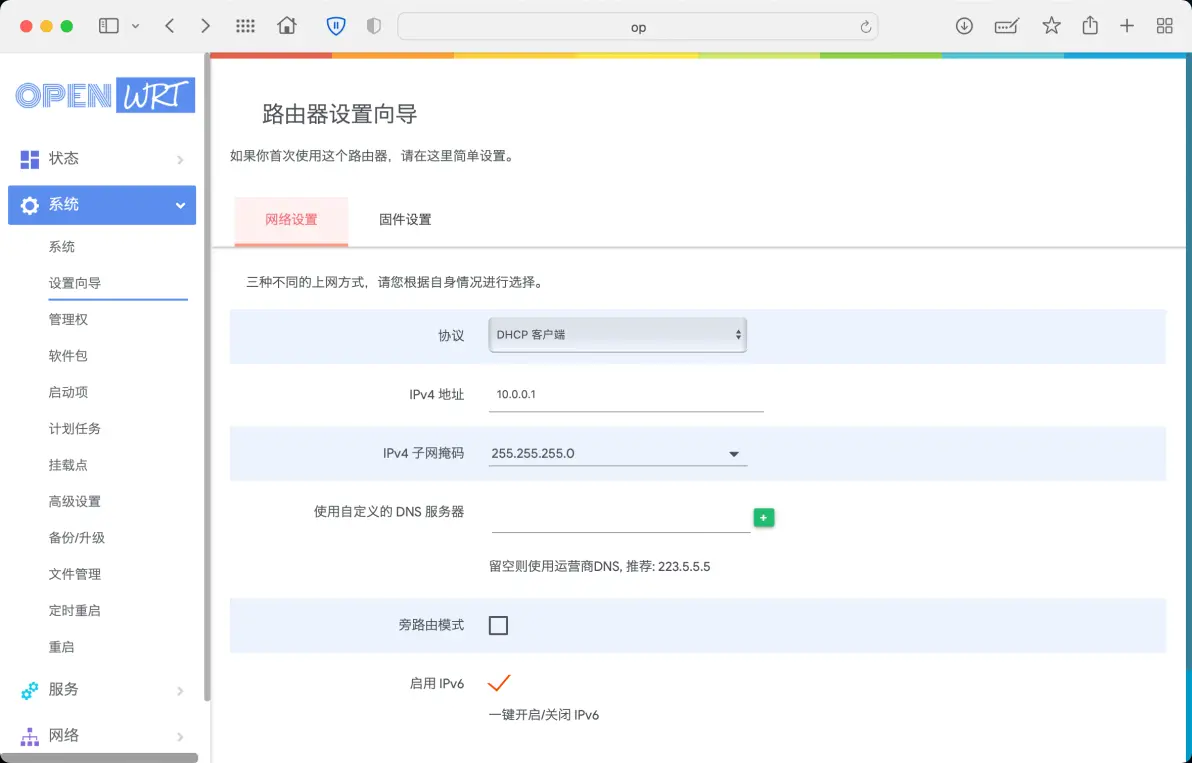Click the address bar showing 'op'

click(x=638, y=27)
